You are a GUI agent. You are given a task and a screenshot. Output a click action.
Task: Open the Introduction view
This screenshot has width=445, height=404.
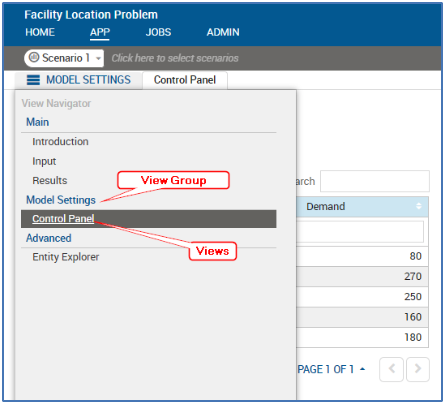tap(60, 142)
